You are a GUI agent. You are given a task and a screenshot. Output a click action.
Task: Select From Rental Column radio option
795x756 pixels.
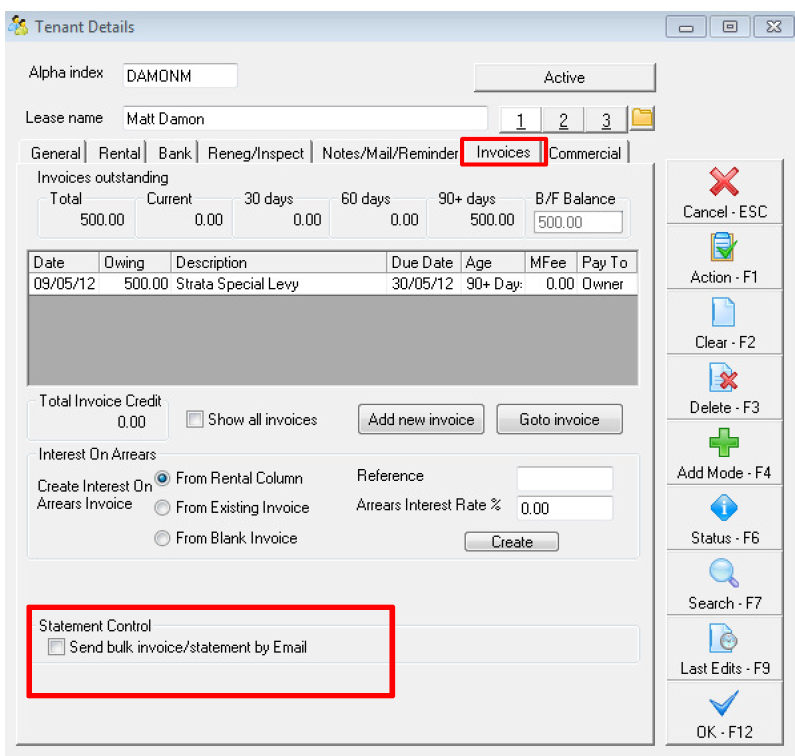pos(162,478)
